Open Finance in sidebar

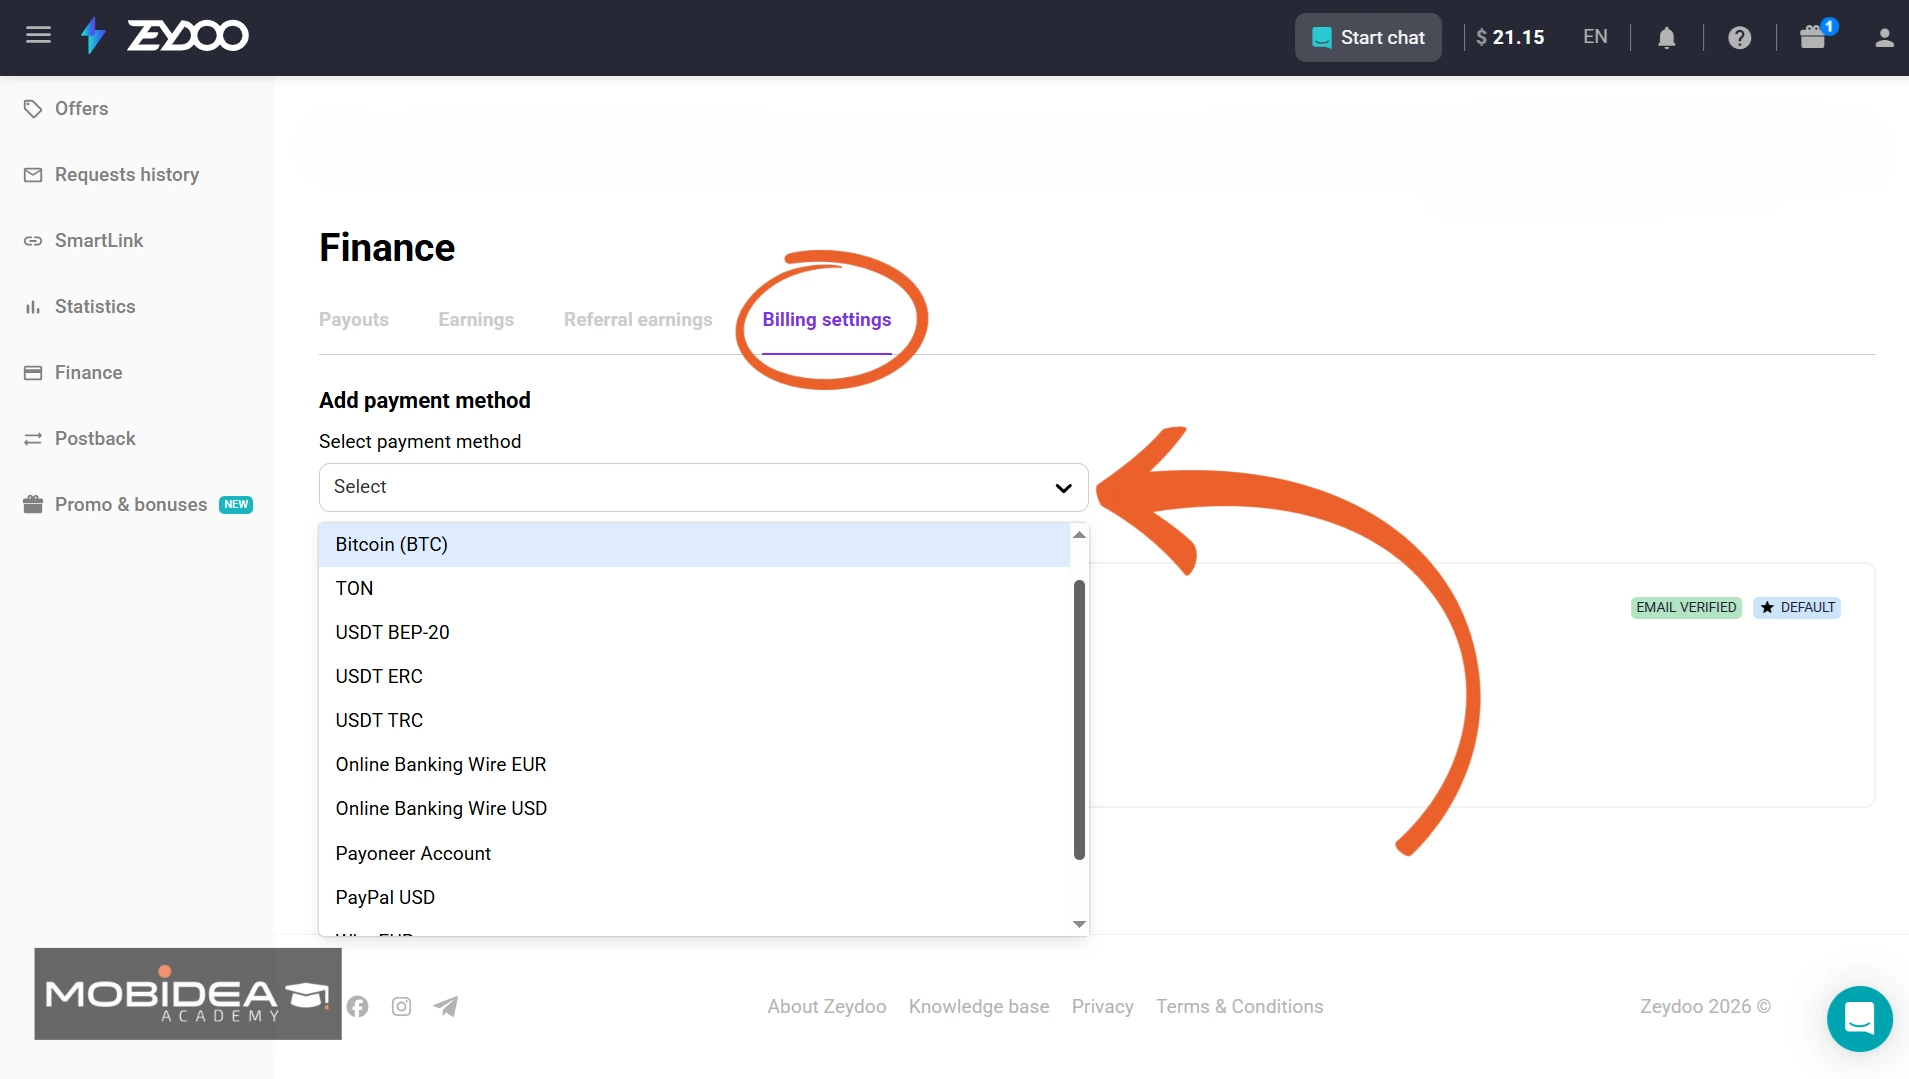pyautogui.click(x=89, y=373)
